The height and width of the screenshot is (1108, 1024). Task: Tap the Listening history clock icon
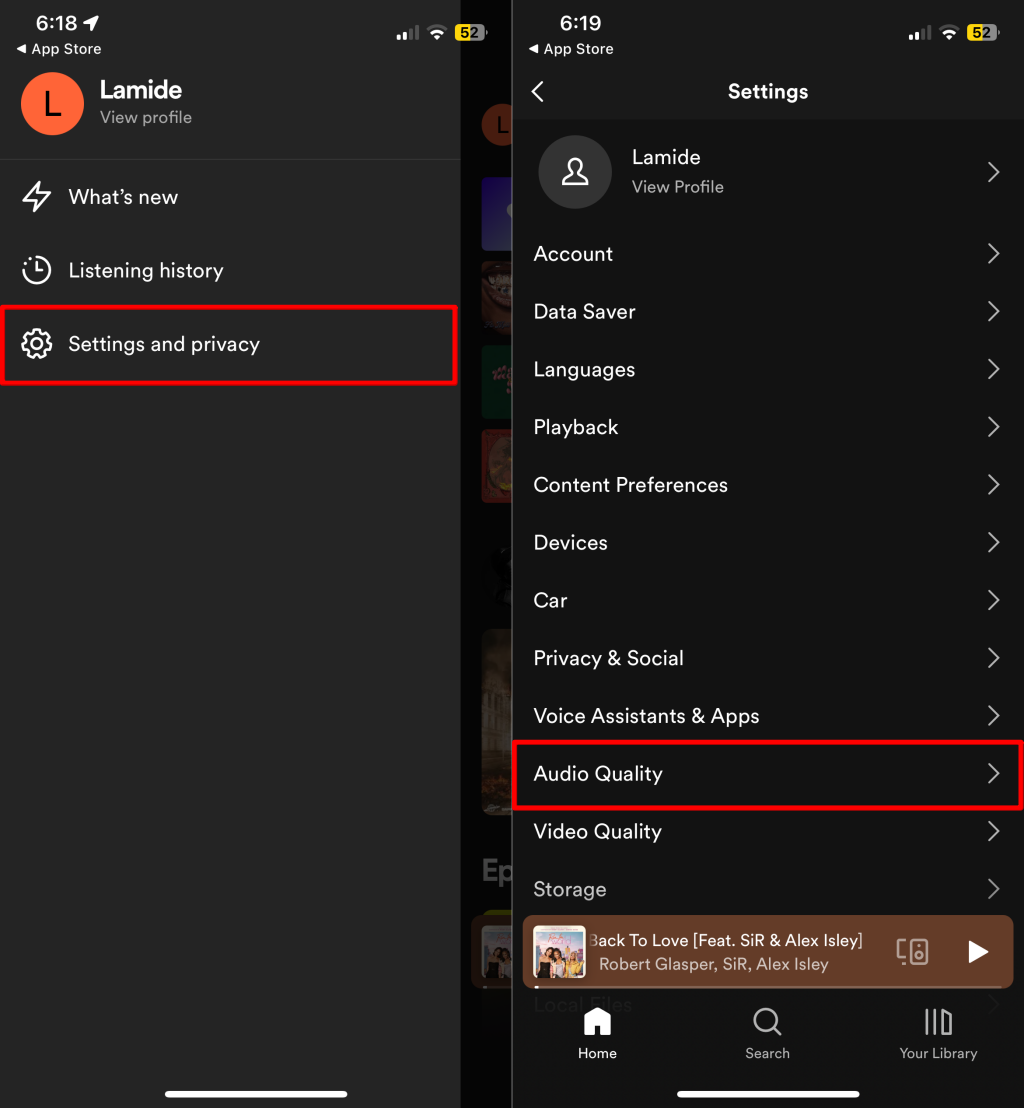pyautogui.click(x=36, y=270)
